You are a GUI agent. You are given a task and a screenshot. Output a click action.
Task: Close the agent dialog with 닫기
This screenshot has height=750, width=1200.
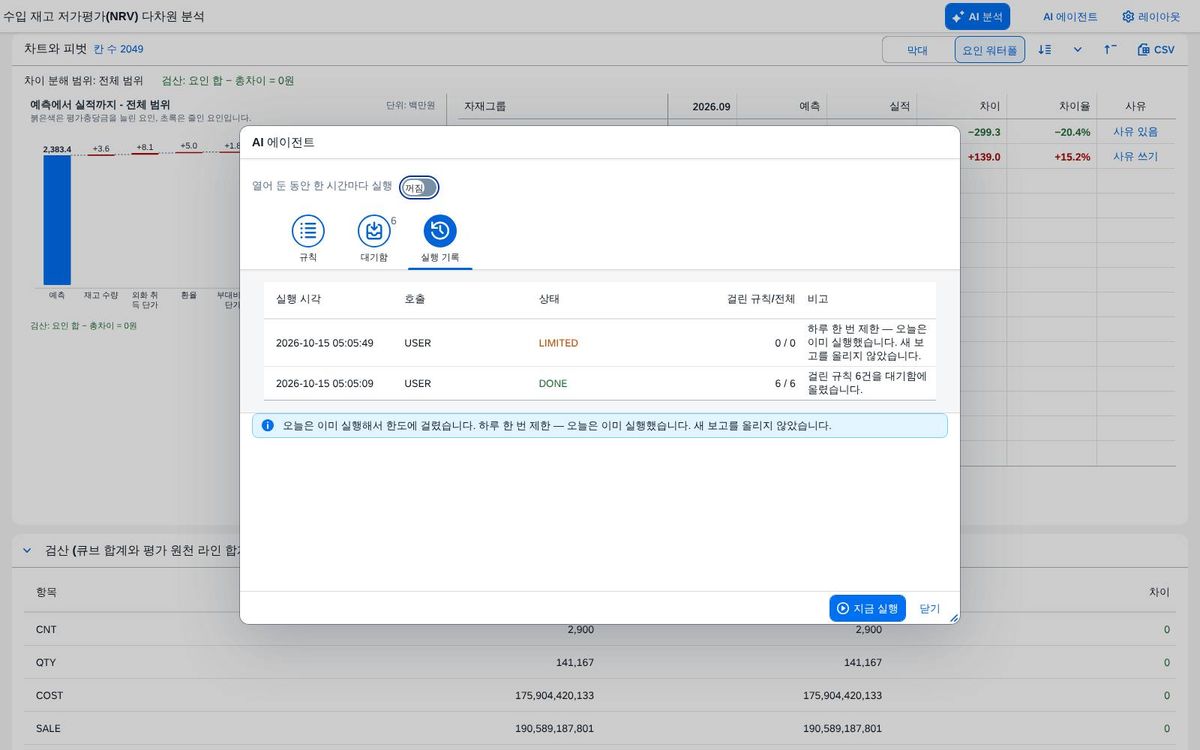pos(930,608)
